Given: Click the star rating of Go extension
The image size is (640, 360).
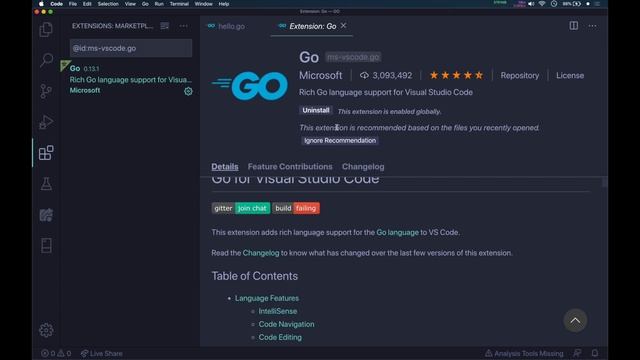Looking at the screenshot, I should coord(456,75).
